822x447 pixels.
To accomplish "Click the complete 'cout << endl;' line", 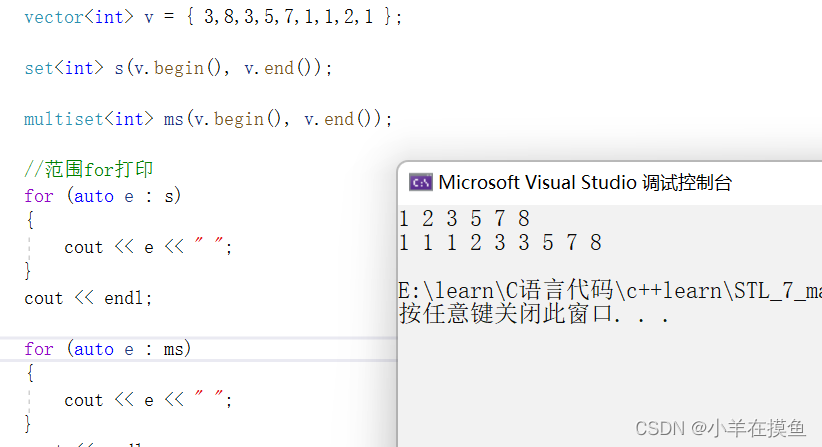I will (88, 298).
